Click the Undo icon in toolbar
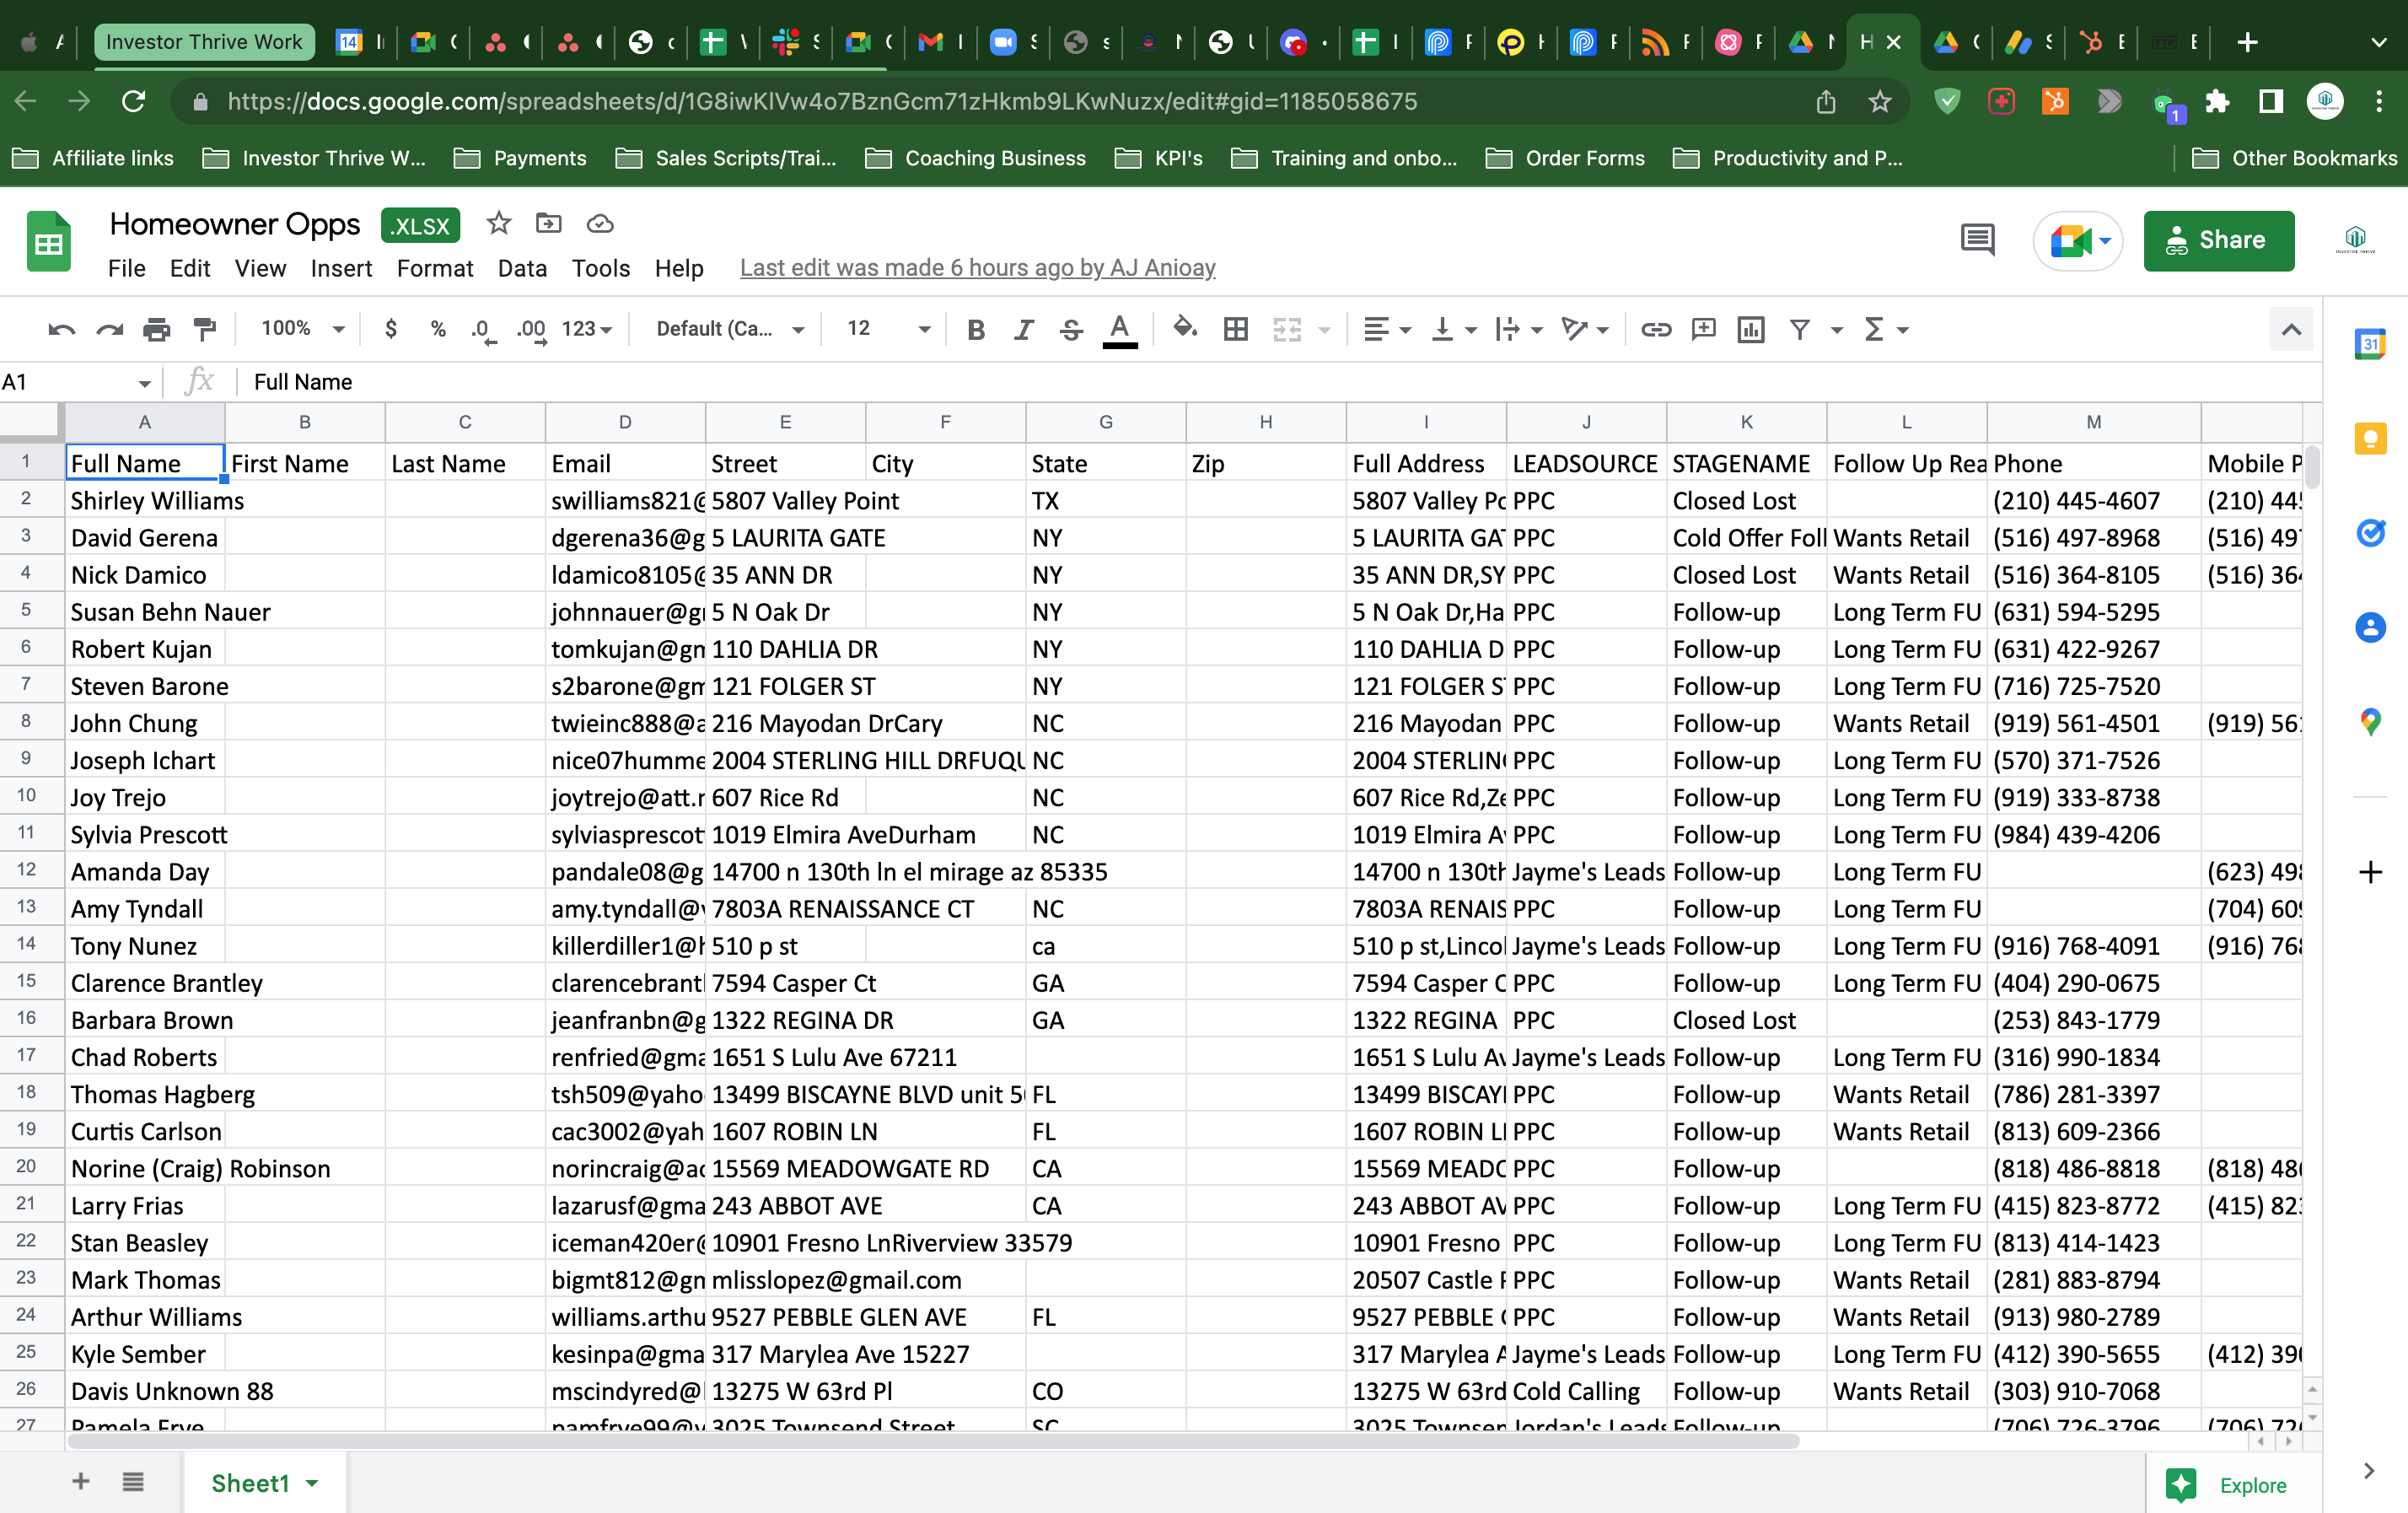This screenshot has height=1513, width=2408. coord(61,329)
